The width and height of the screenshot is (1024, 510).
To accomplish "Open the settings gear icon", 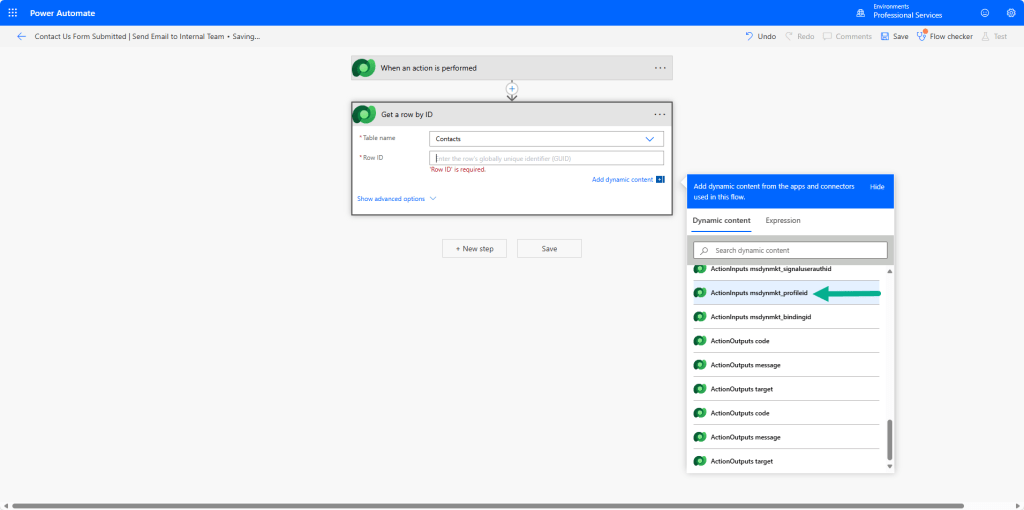I will (x=1010, y=13).
